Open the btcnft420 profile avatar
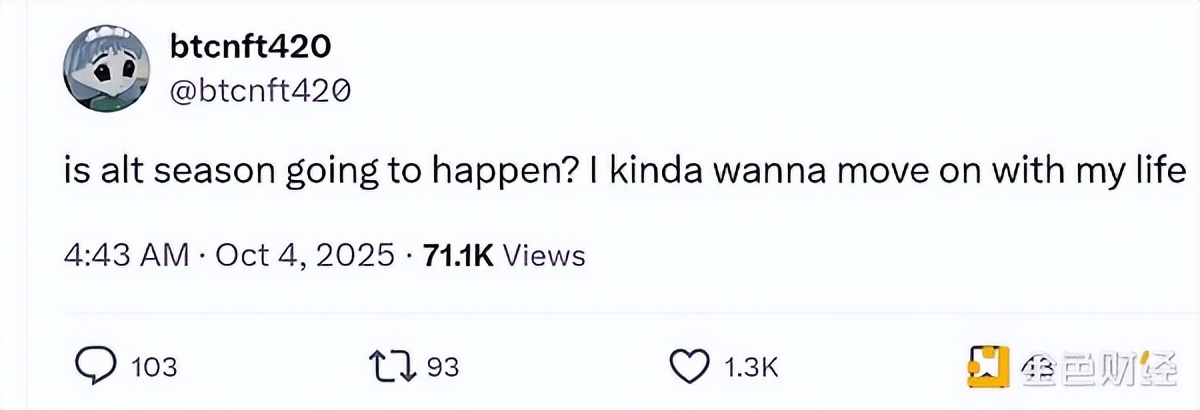This screenshot has width=1200, height=410. tap(106, 70)
